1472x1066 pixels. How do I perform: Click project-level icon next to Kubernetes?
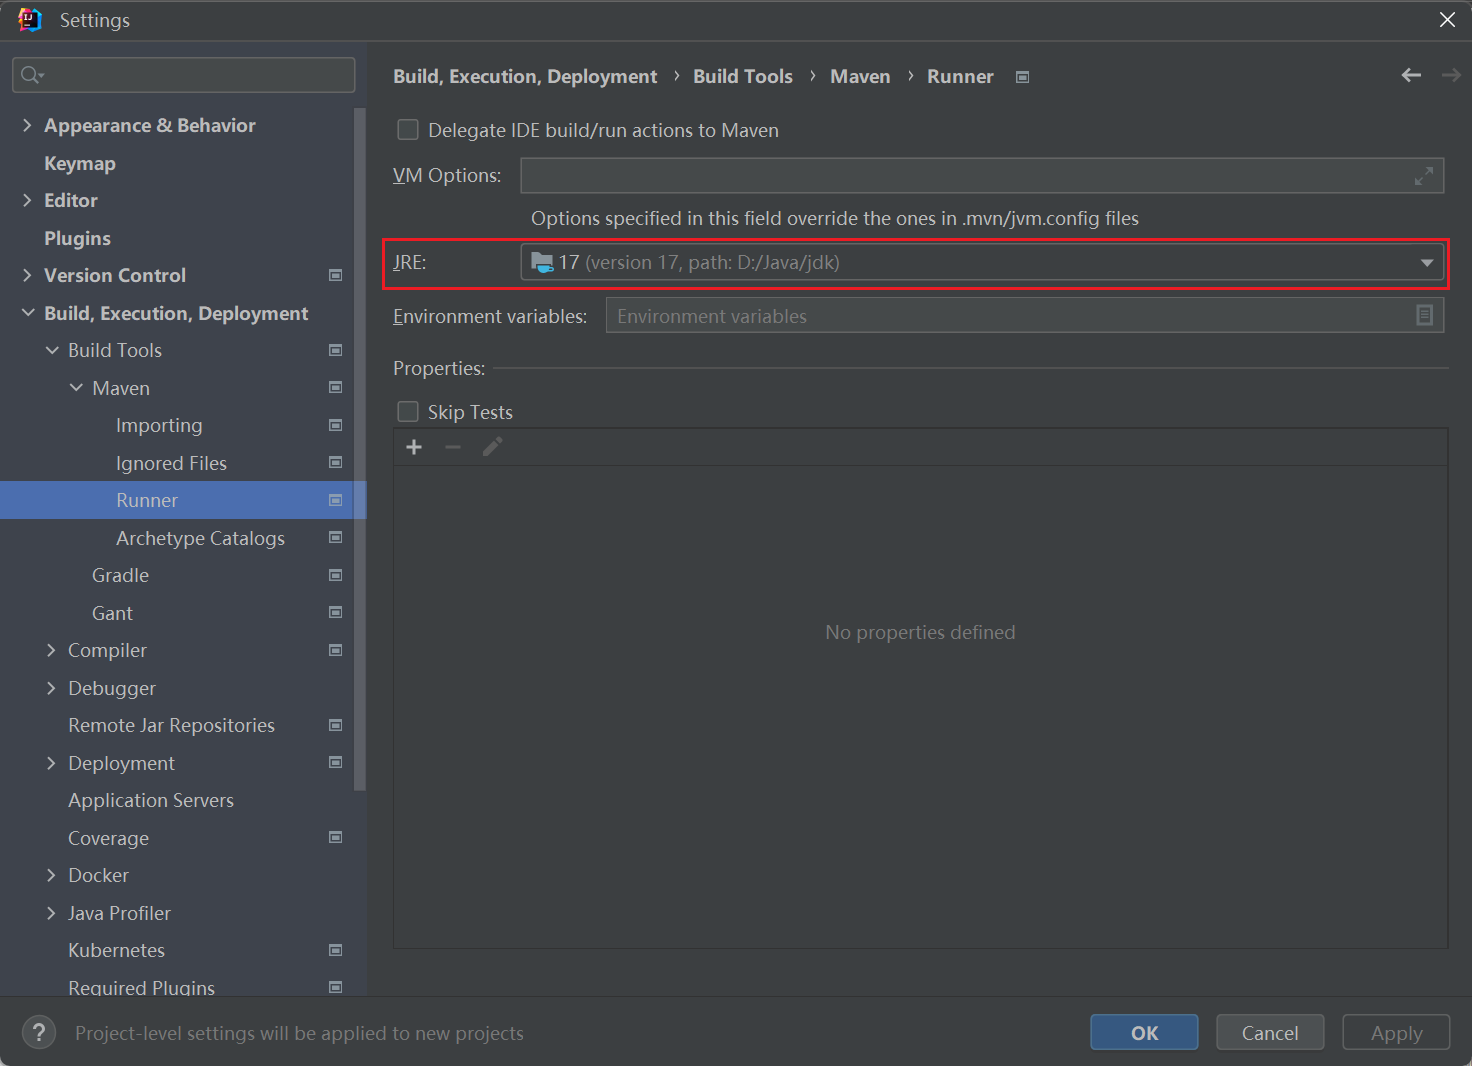click(x=336, y=950)
